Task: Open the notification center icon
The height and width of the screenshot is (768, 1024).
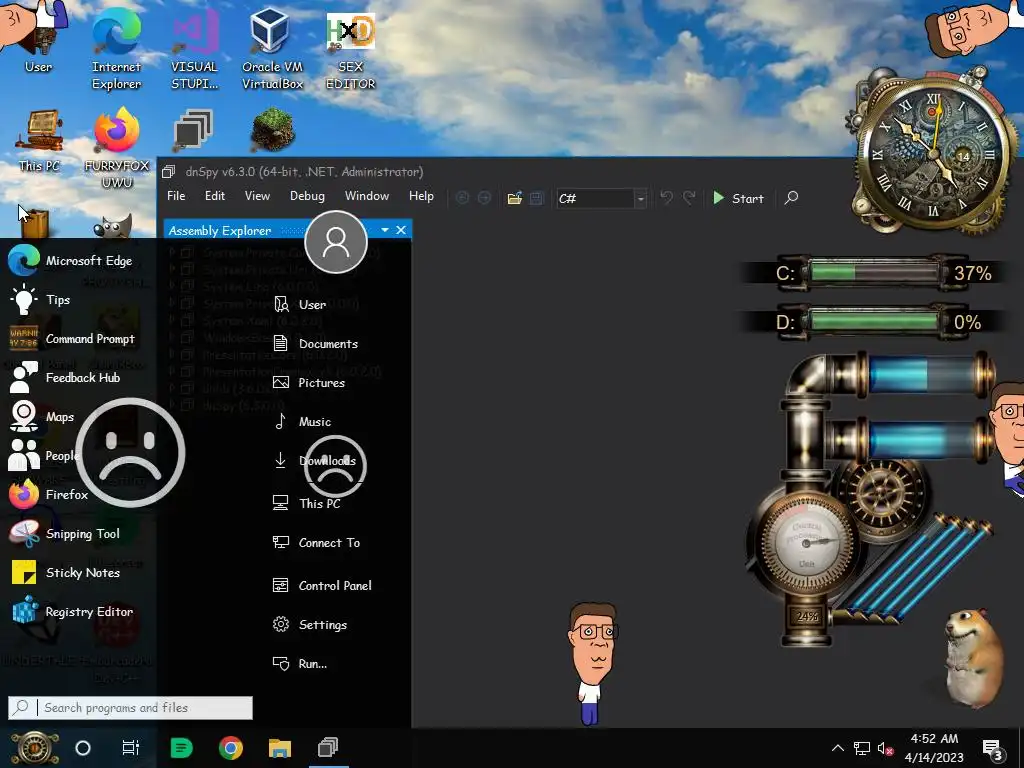Action: (x=993, y=749)
